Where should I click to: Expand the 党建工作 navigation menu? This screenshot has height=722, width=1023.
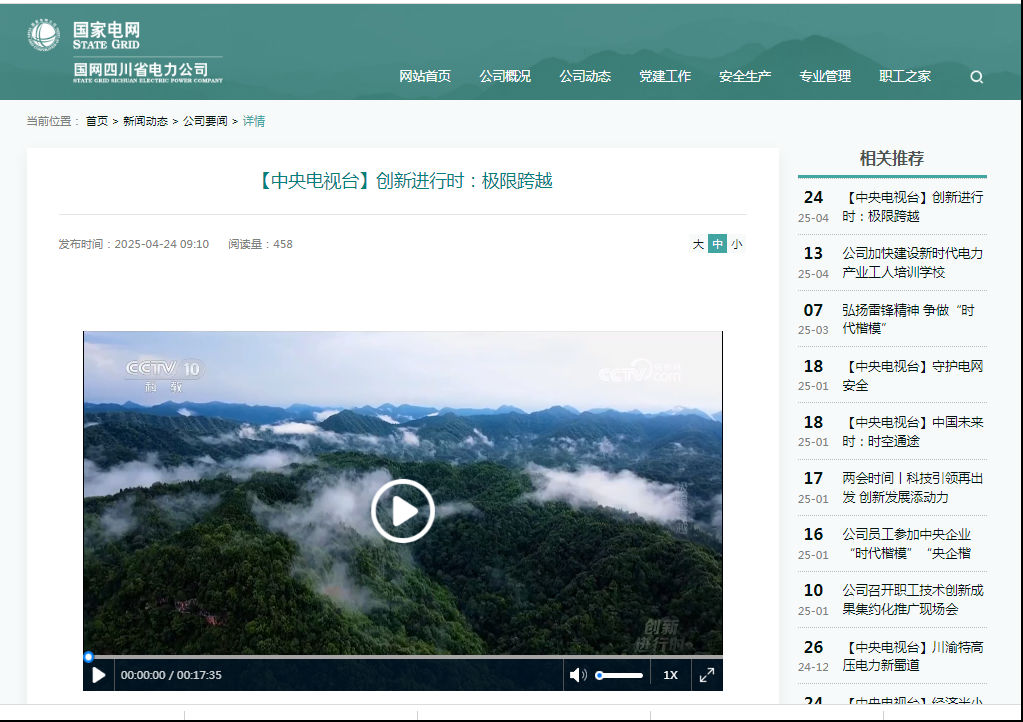click(x=665, y=76)
